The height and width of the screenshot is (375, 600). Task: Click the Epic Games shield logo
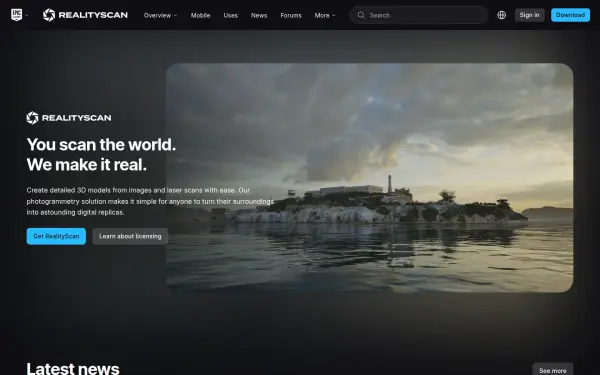(16, 15)
